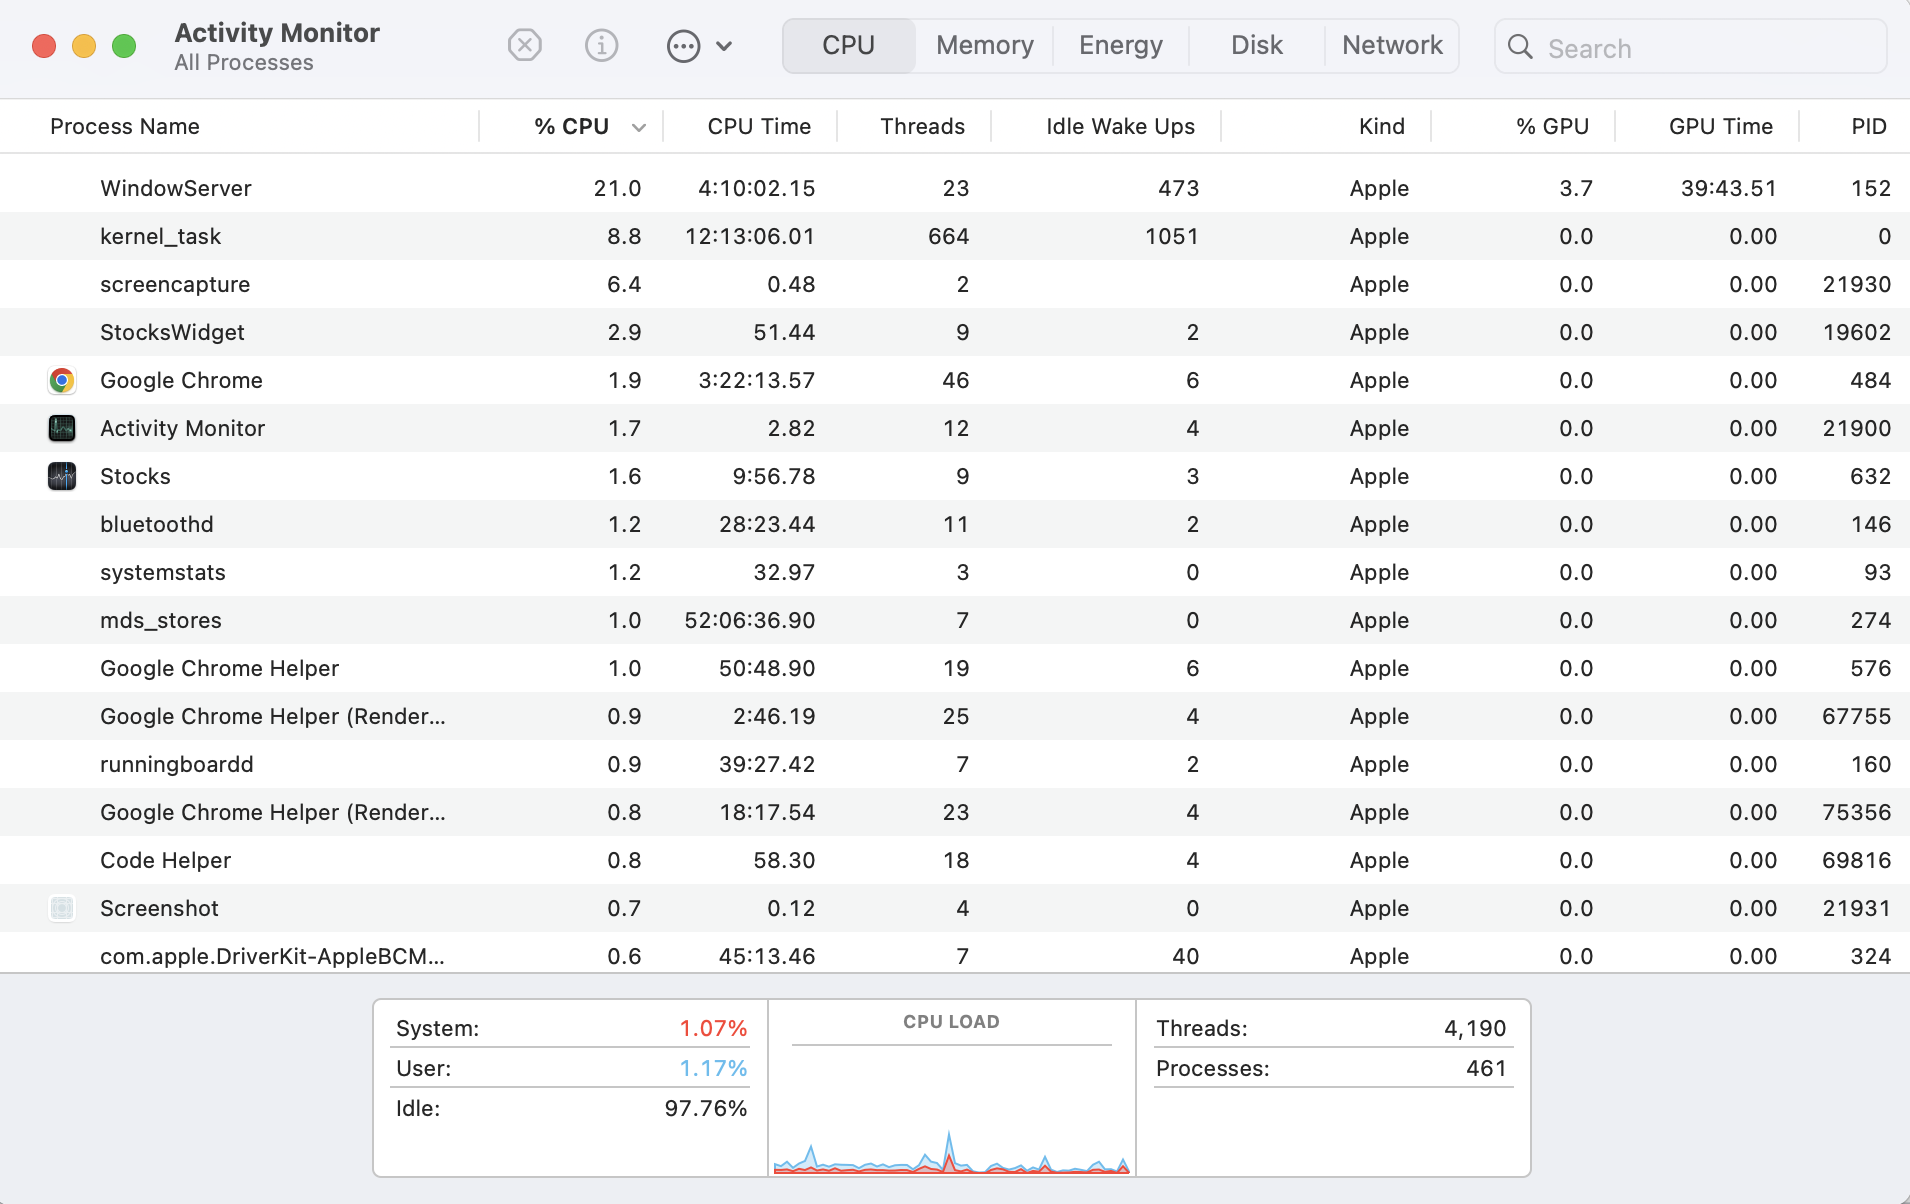Click the 3.7 % GPU value for WindowServer
The width and height of the screenshot is (1910, 1204).
click(1576, 188)
